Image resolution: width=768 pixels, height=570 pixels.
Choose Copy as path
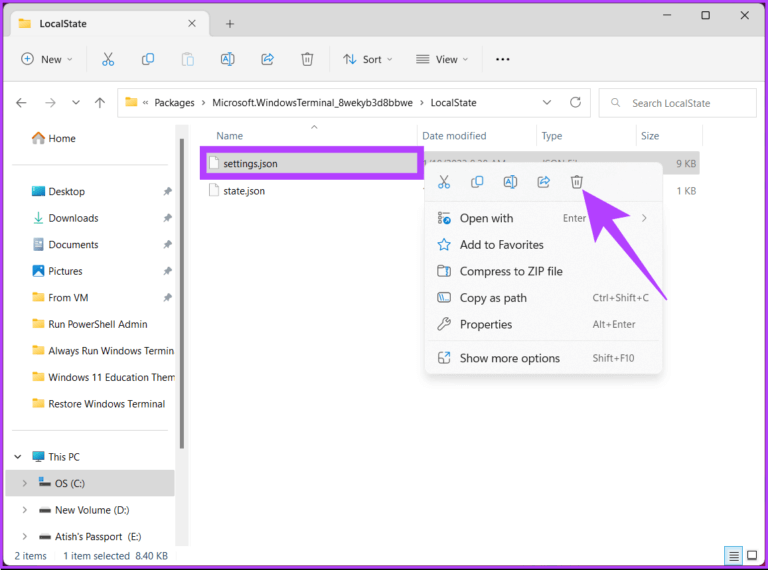[x=543, y=298]
